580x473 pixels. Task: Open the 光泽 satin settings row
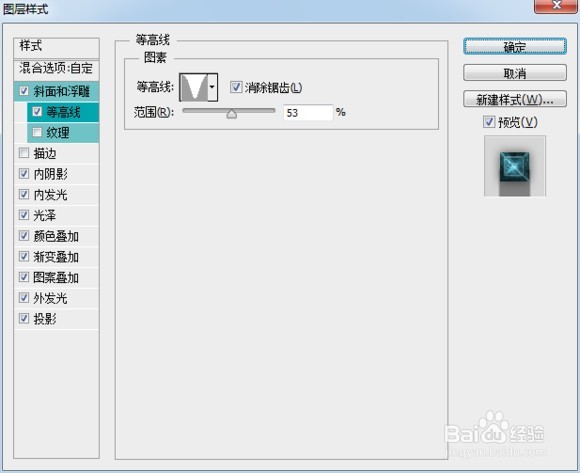pyautogui.click(x=56, y=215)
